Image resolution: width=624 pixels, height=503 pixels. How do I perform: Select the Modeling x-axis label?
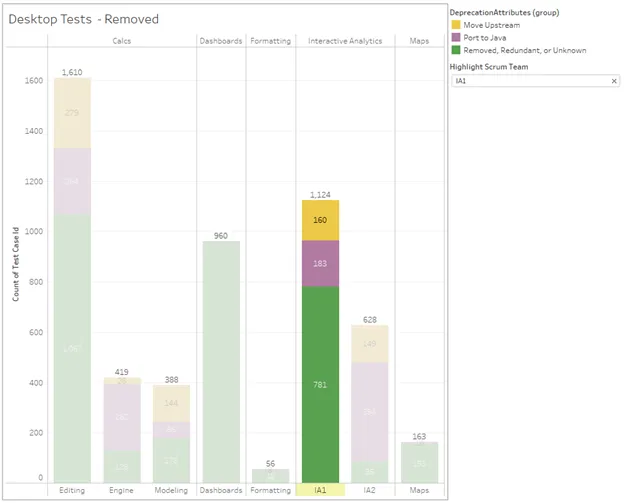pyautogui.click(x=170, y=491)
